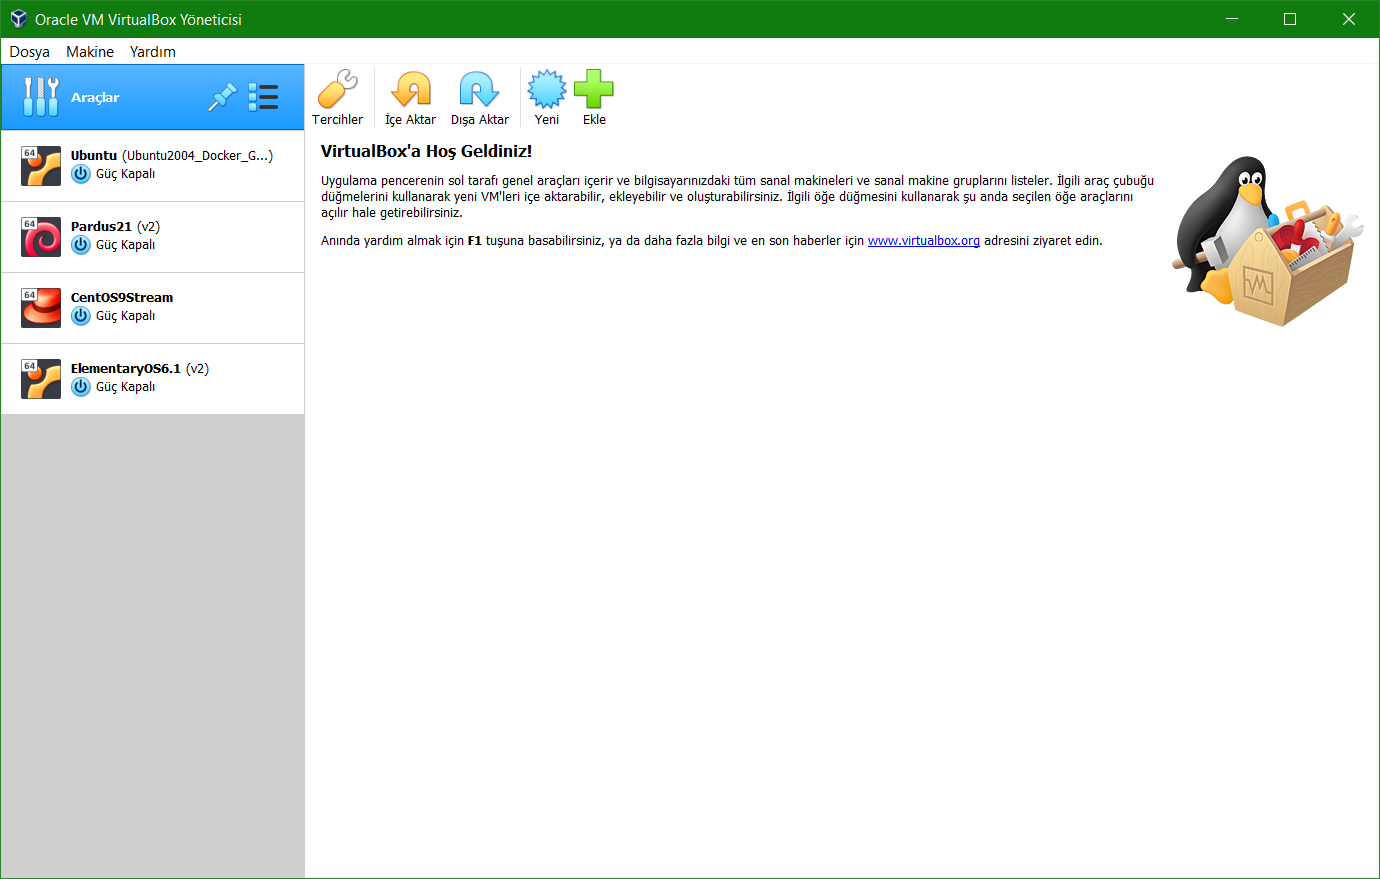Minimize the VirtualBox window
Image resolution: width=1380 pixels, height=879 pixels.
tap(1232, 19)
